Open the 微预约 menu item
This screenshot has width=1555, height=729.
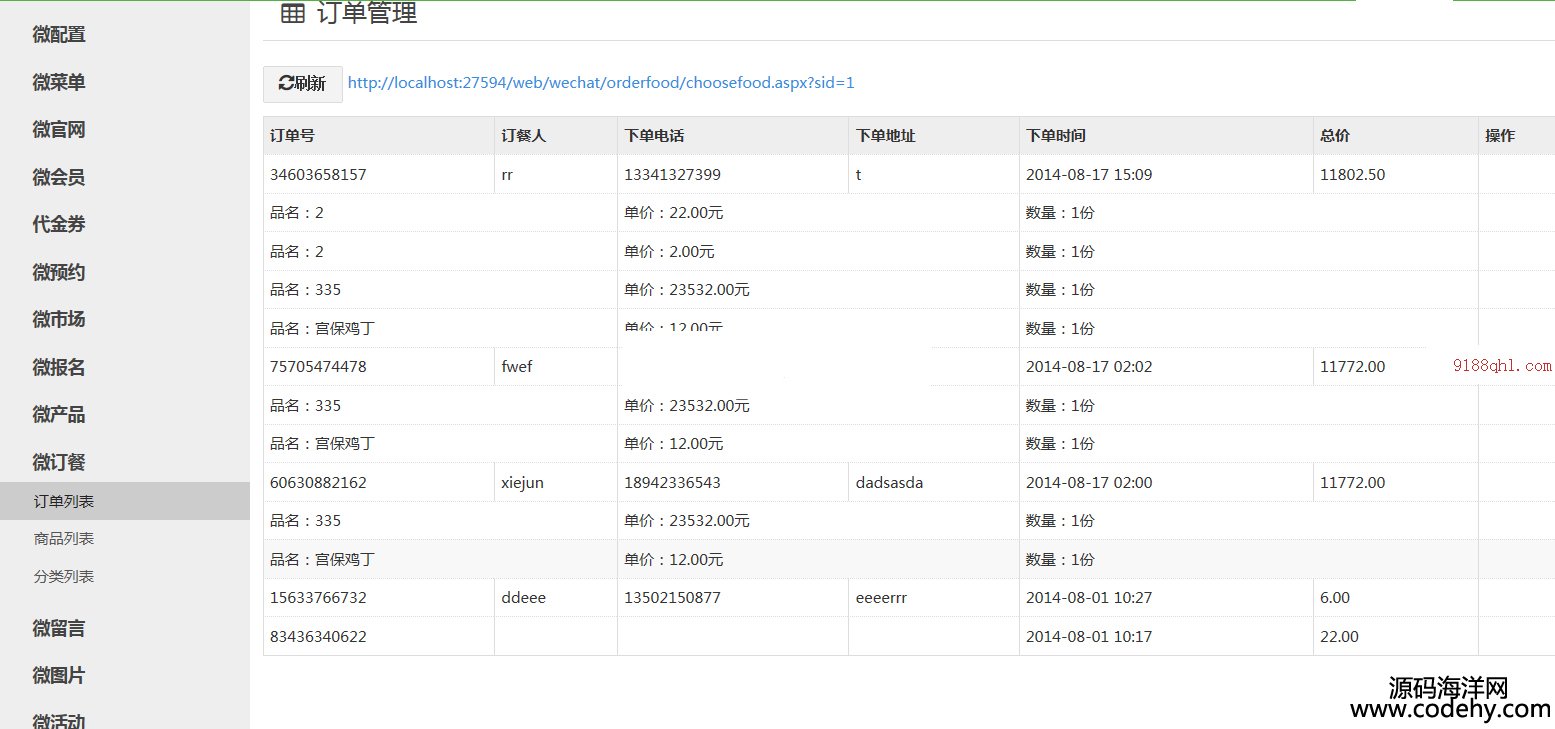[x=59, y=273]
